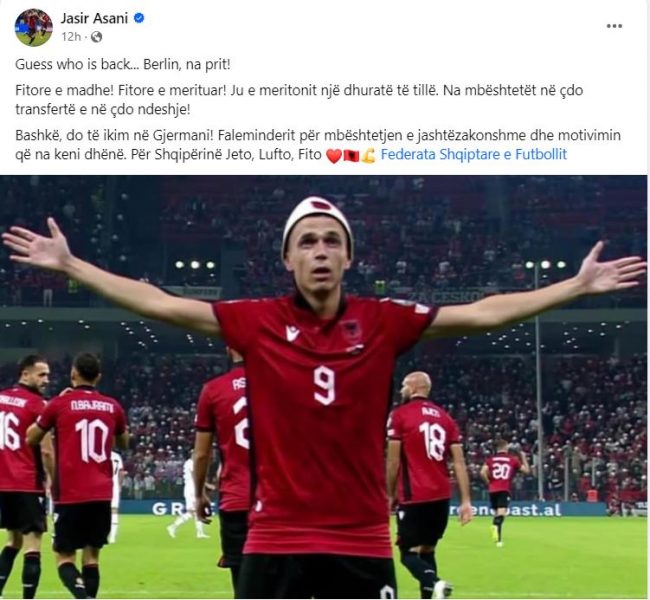The image size is (650, 600).
Task: Click the 12h post timestamp
Action: pos(71,37)
